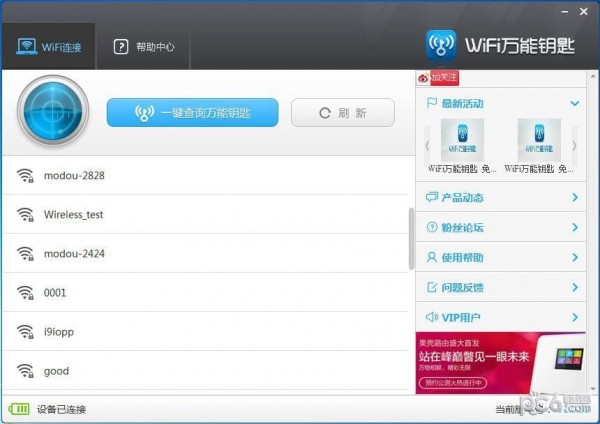Open the 站在峰巅瞥见一眼未来 ad banner
Image resolution: width=600 pixels, height=424 pixels.
(x=501, y=363)
